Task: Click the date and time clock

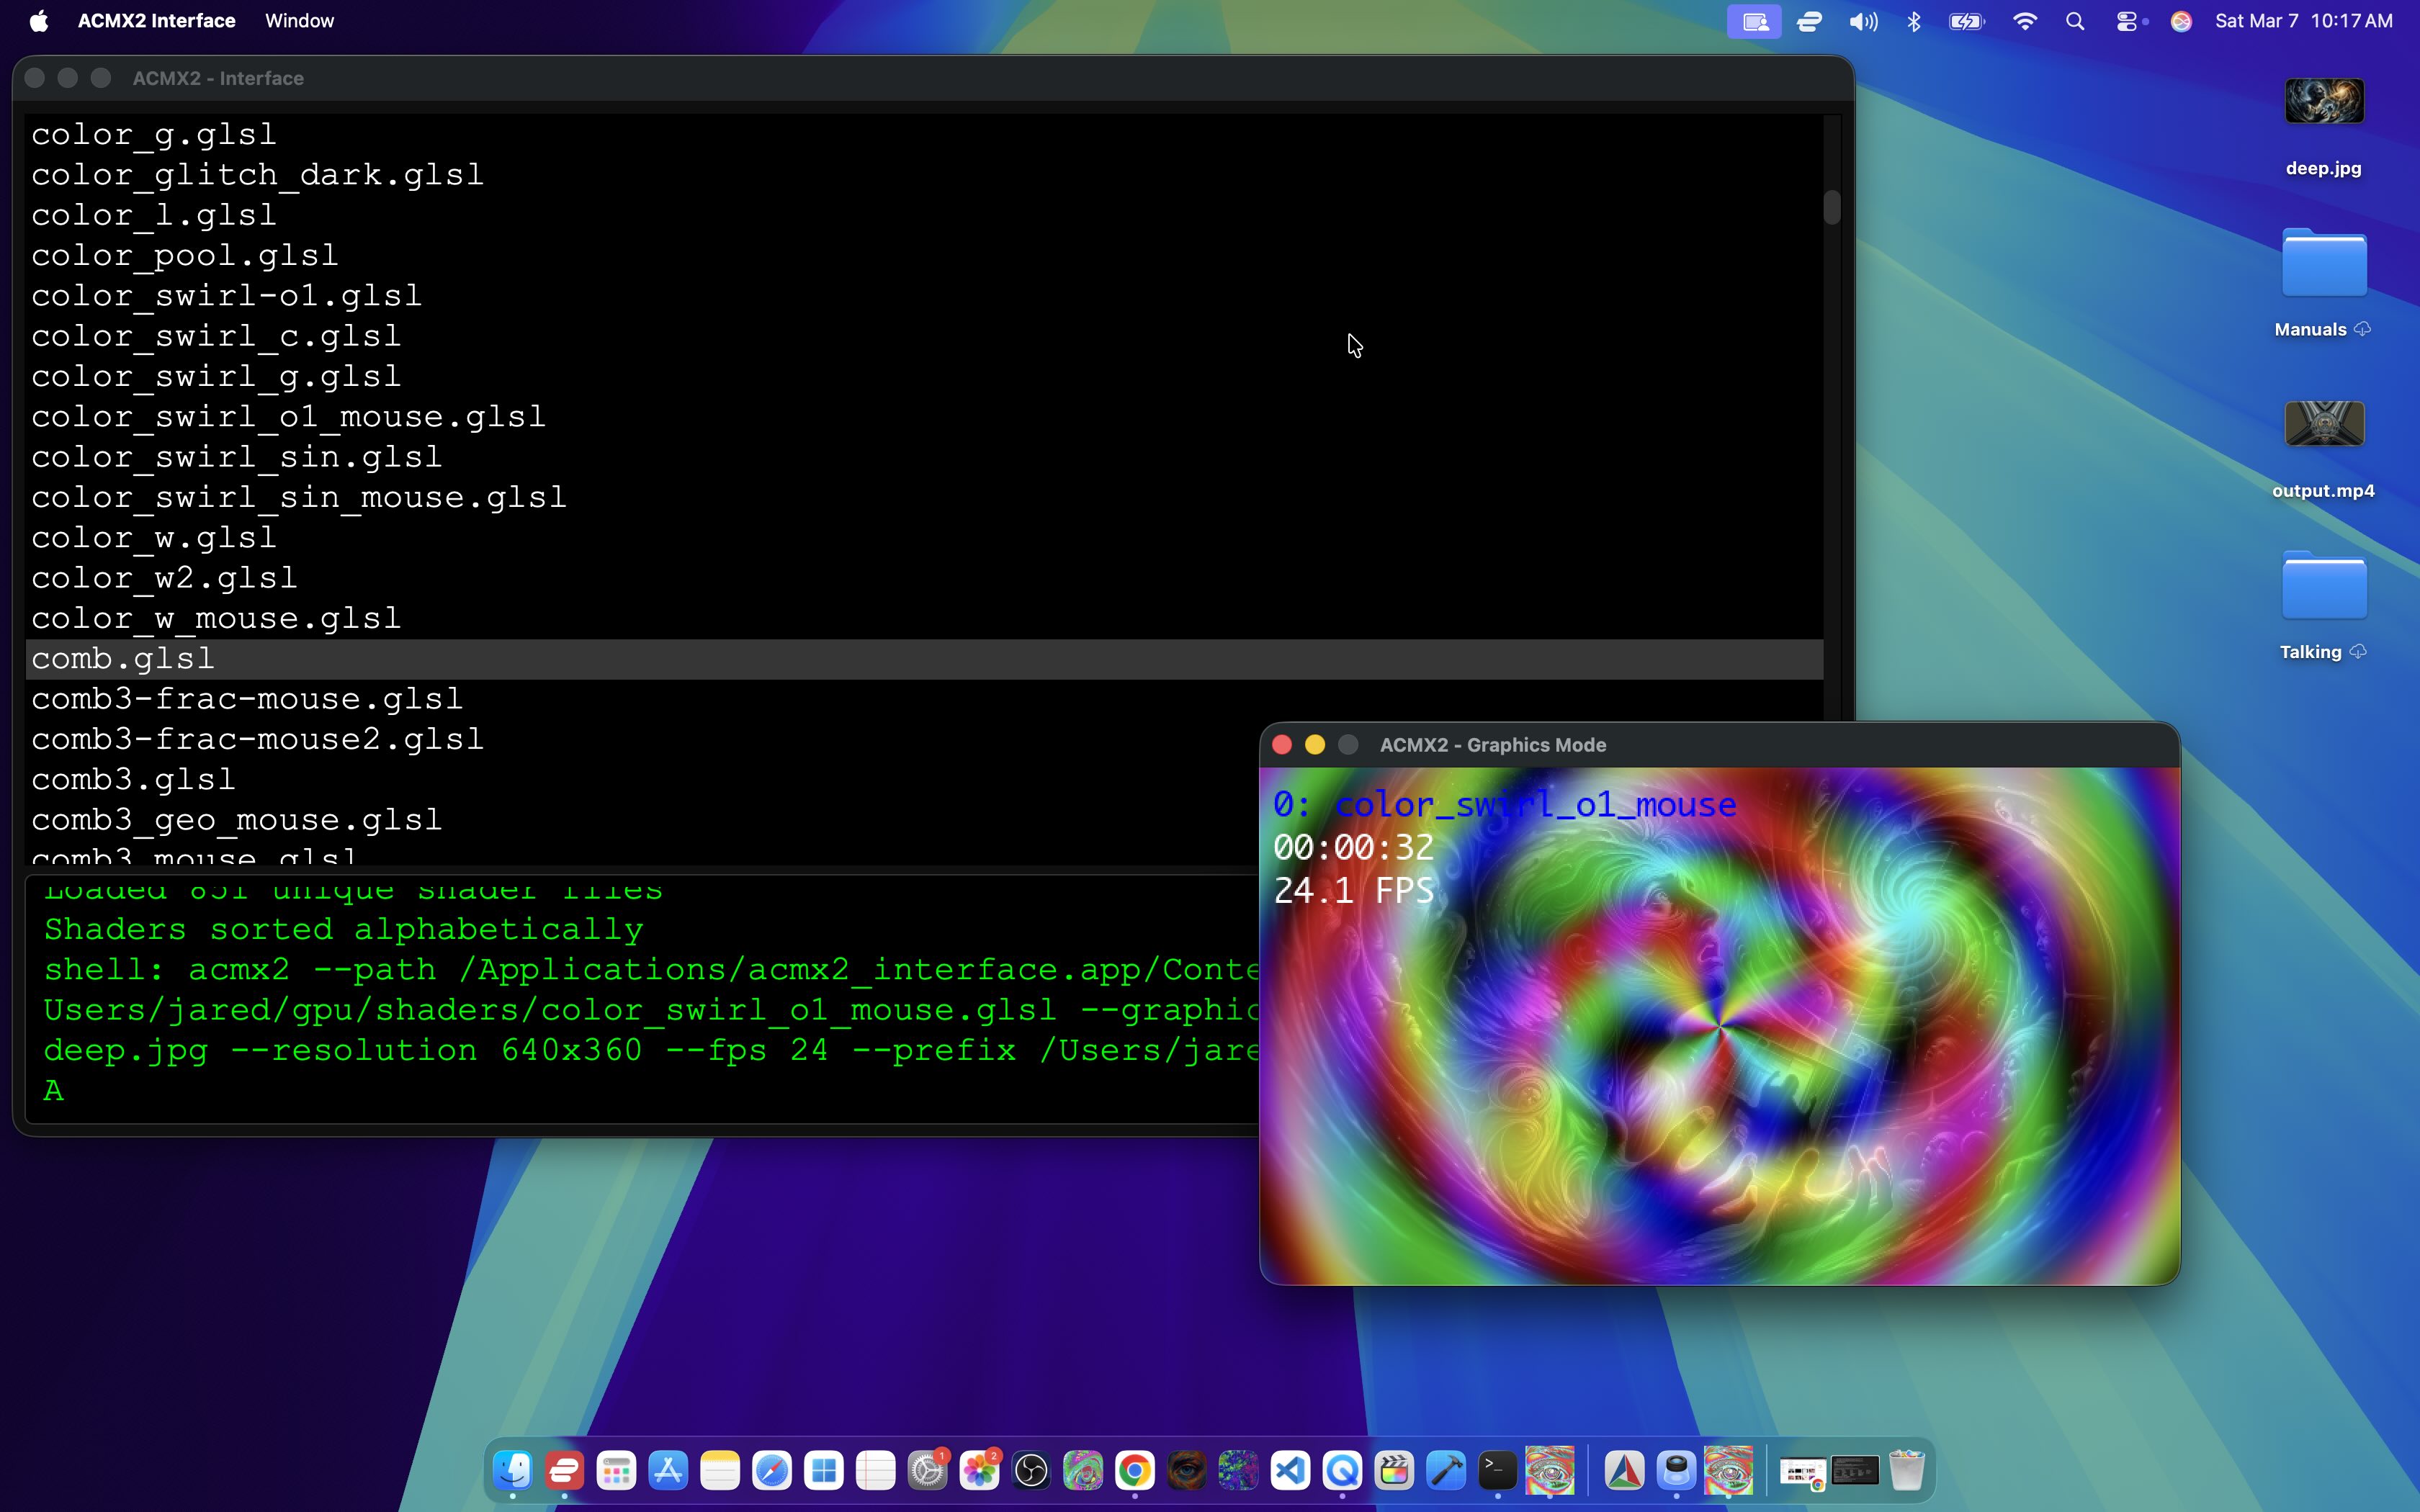Action: 2304,21
